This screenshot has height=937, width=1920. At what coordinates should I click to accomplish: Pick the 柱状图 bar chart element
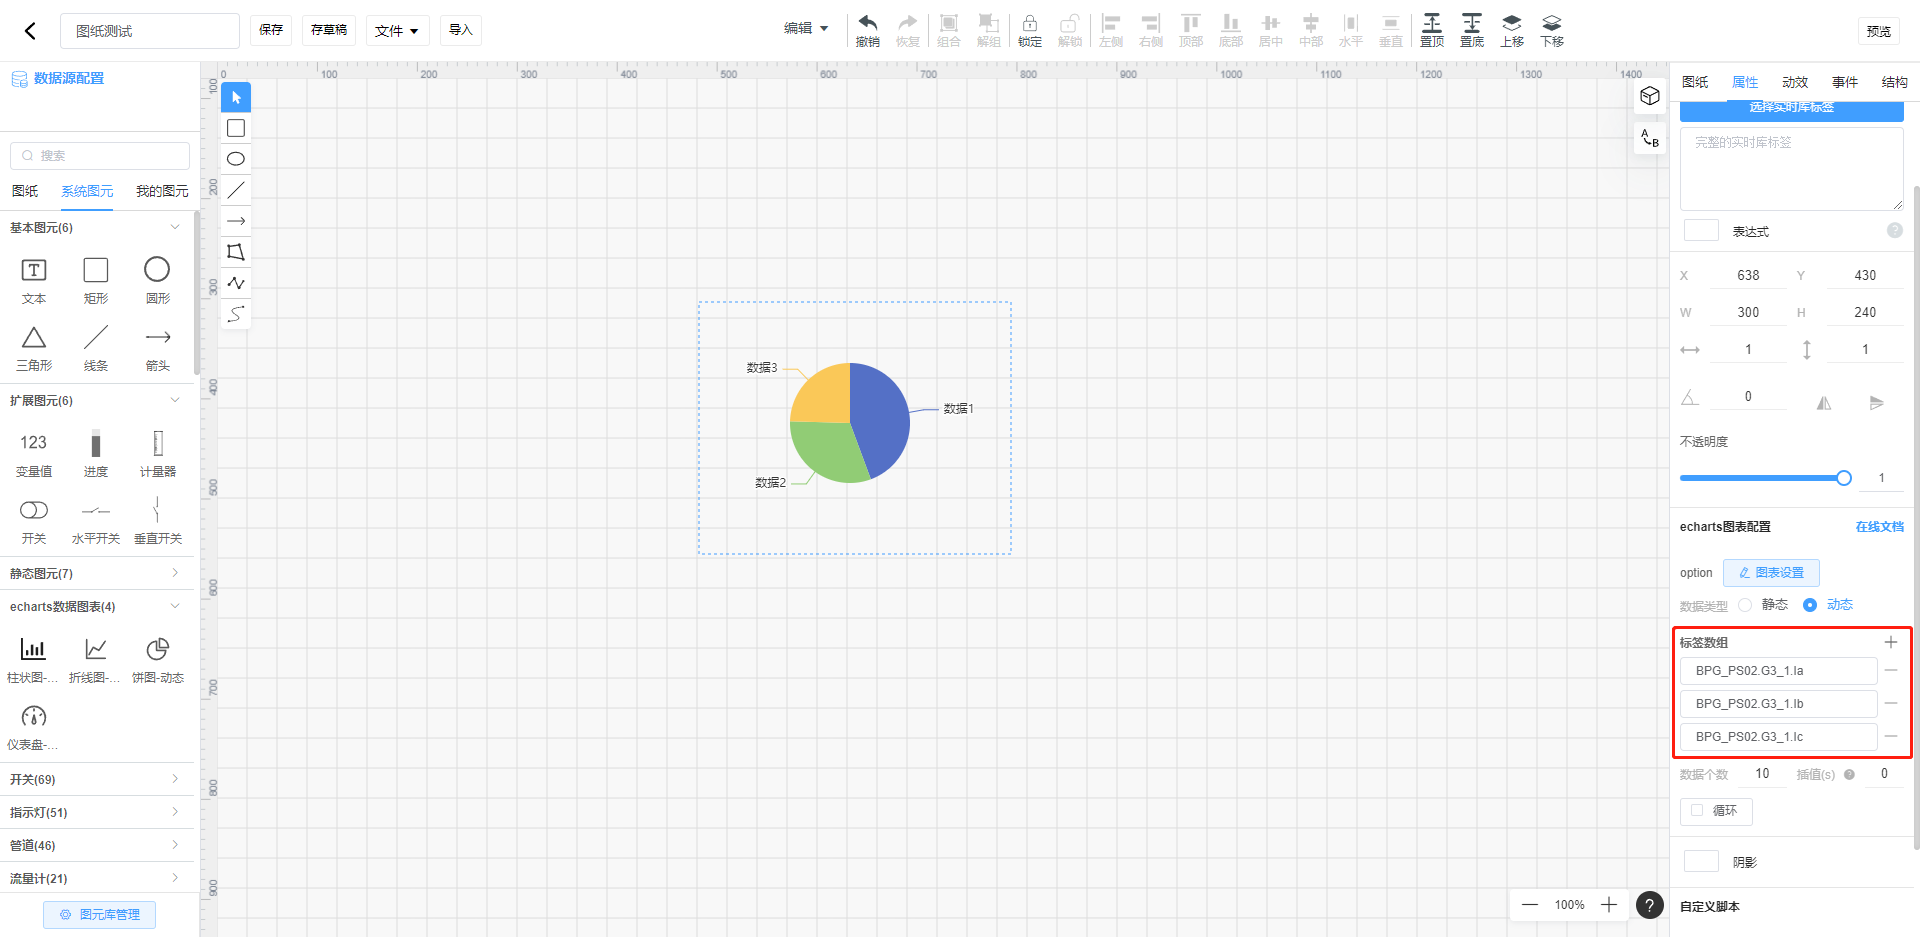click(x=33, y=660)
